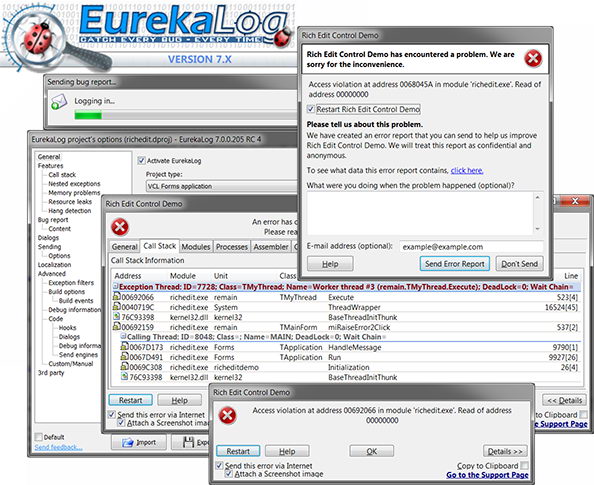Viewport: 594px width, 485px height.
Task: Toggle the Default checkbox in the options window
Action: 38,437
